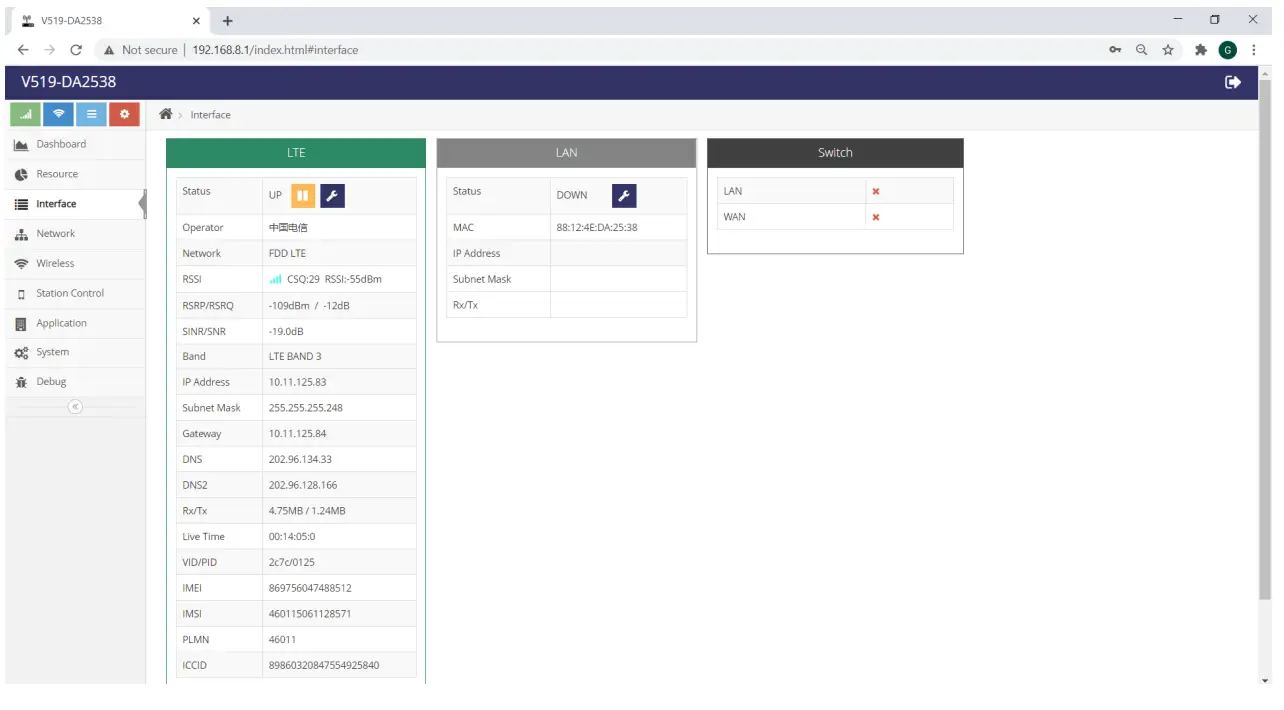This screenshot has height=710, width=1284.
Task: Click the Live Time value 00:14:05:0
Action: [x=292, y=537]
